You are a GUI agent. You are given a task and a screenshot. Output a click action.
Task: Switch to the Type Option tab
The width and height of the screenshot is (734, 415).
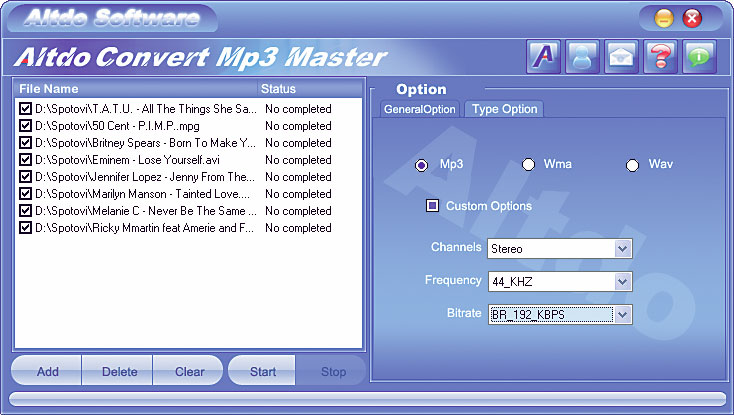pyautogui.click(x=504, y=109)
